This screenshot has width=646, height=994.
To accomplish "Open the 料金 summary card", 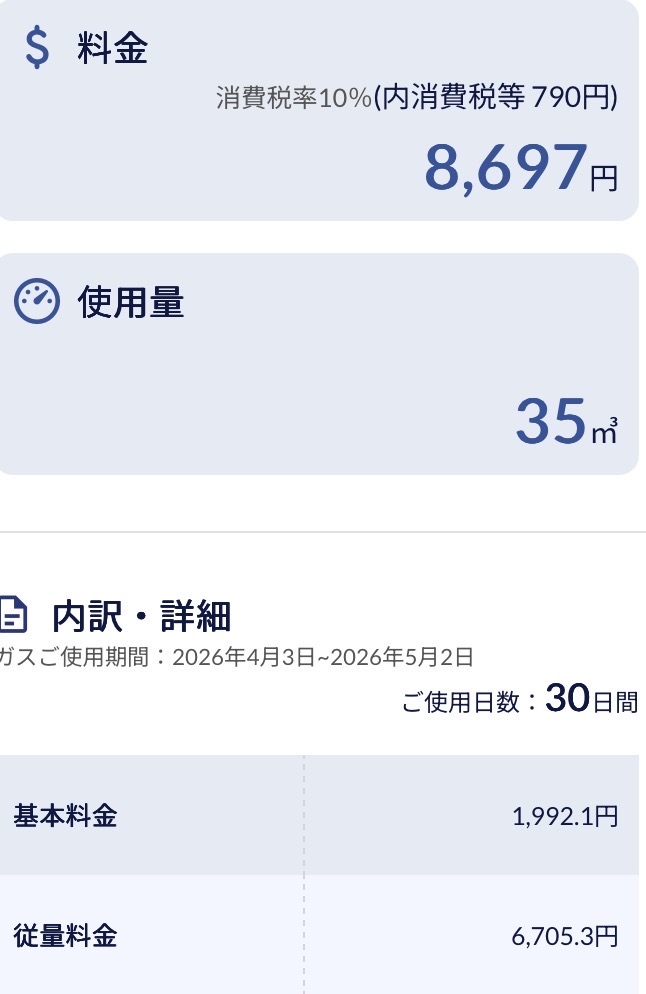I will pos(319,110).
